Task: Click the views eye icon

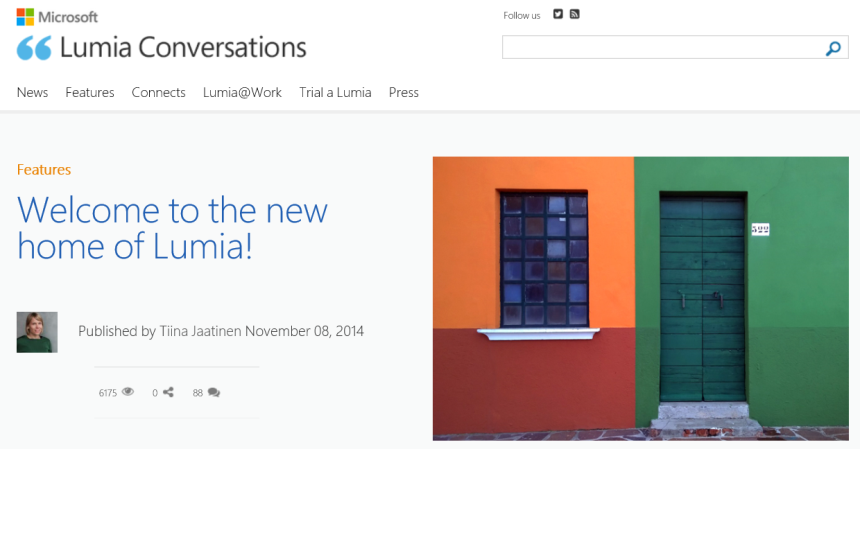Action: 128,392
